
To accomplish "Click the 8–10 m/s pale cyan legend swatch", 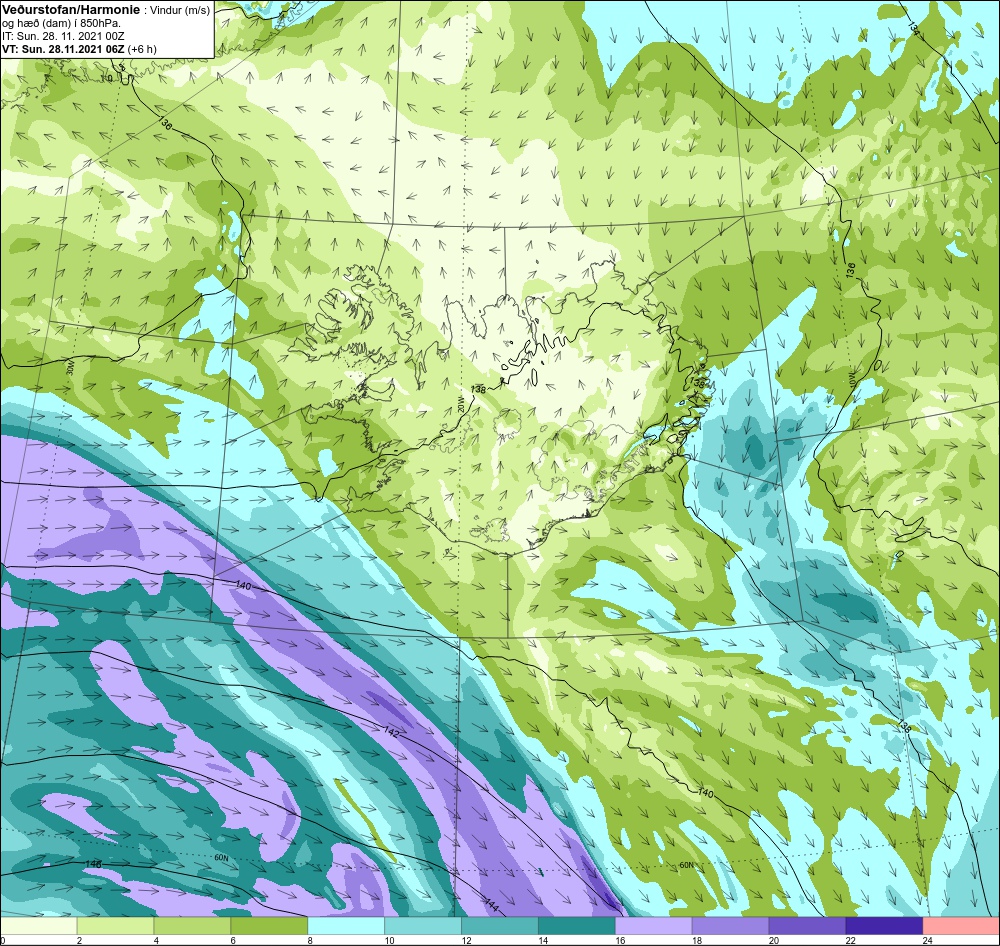I will [346, 925].
